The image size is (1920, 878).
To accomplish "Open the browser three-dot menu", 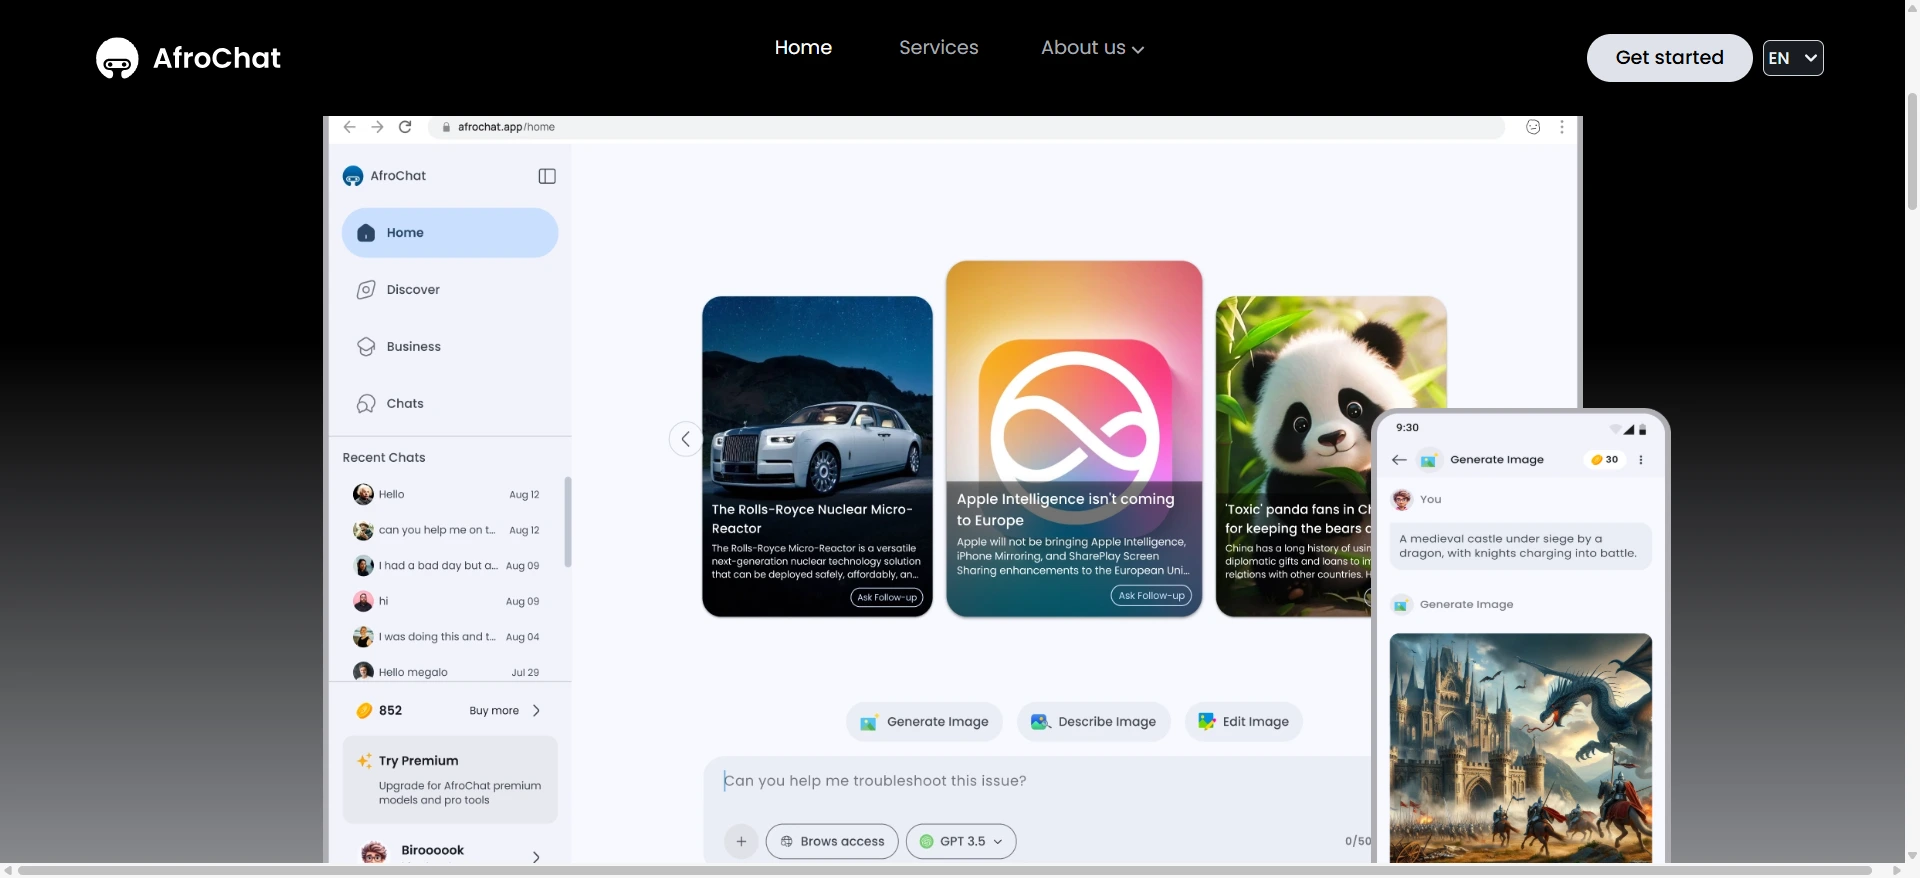I will point(1561,127).
